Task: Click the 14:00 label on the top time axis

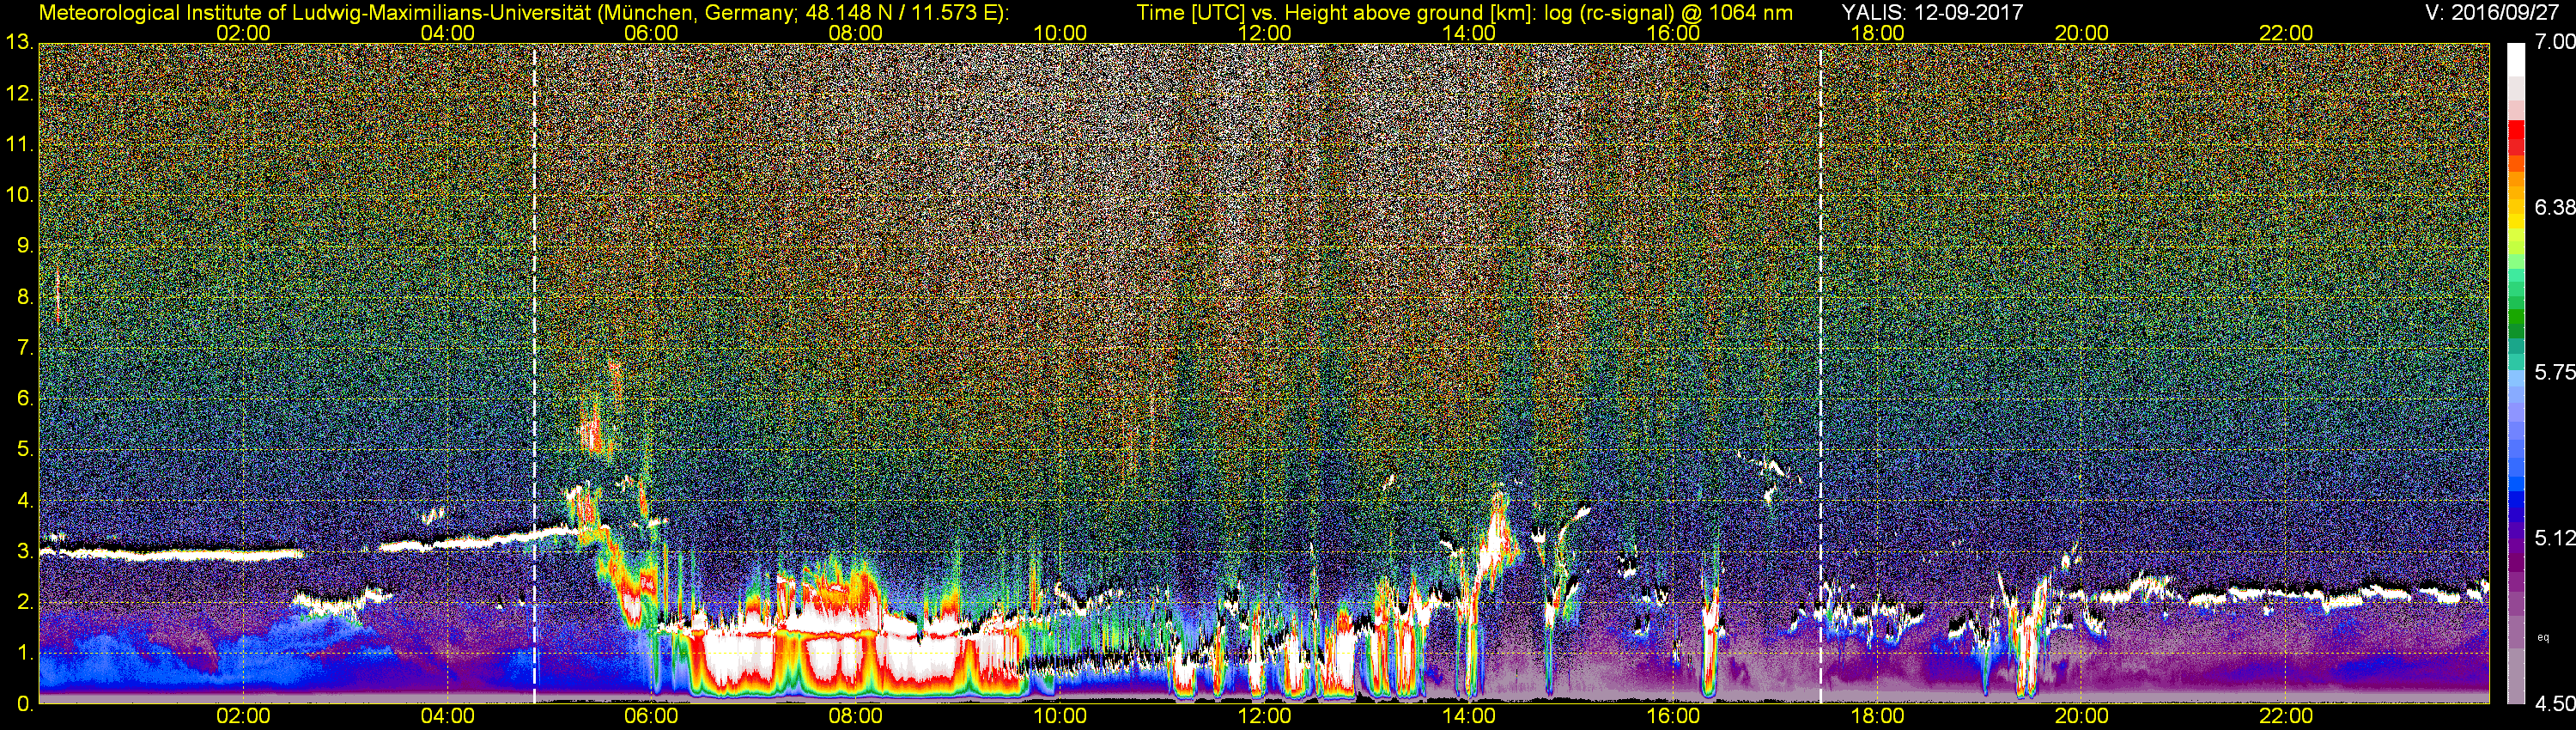Action: point(1469,33)
